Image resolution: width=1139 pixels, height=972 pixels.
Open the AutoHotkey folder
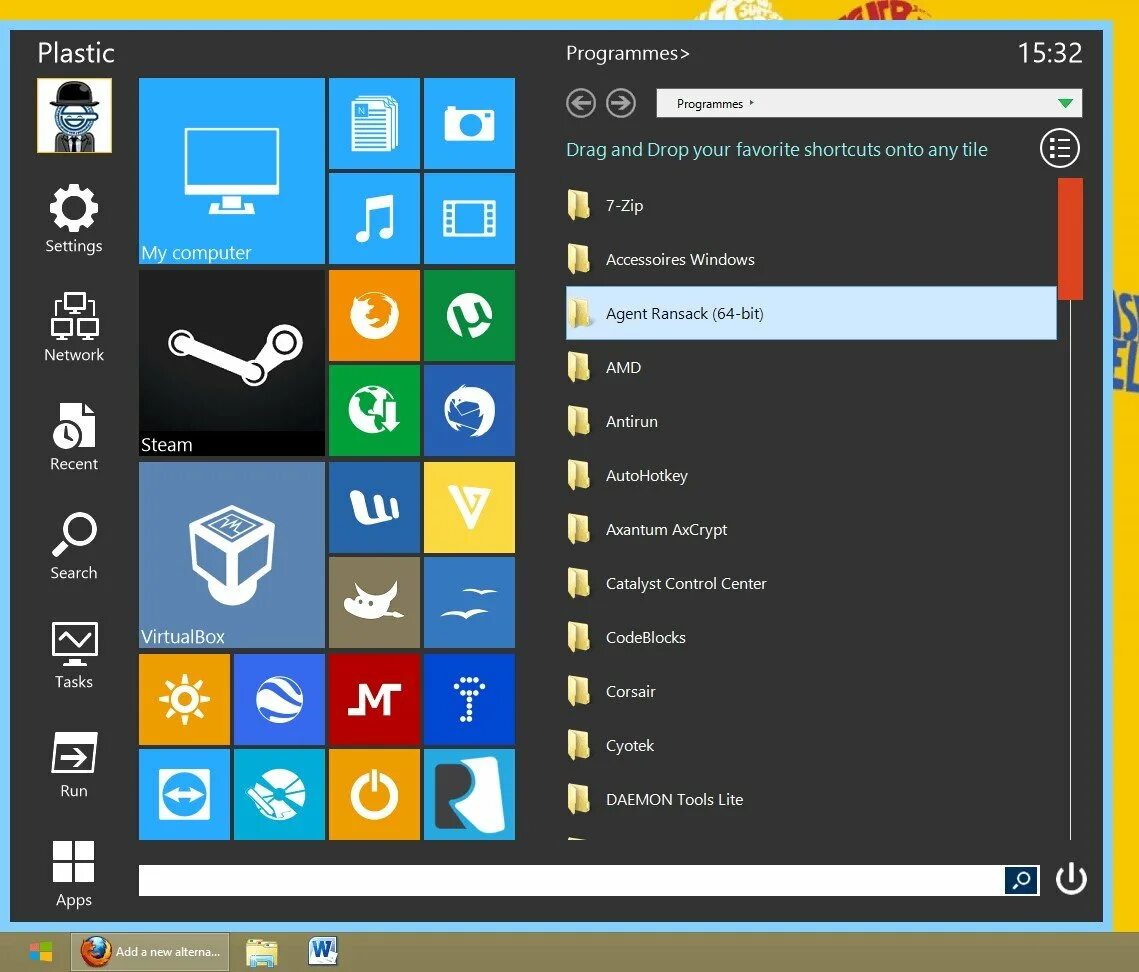tap(811, 475)
